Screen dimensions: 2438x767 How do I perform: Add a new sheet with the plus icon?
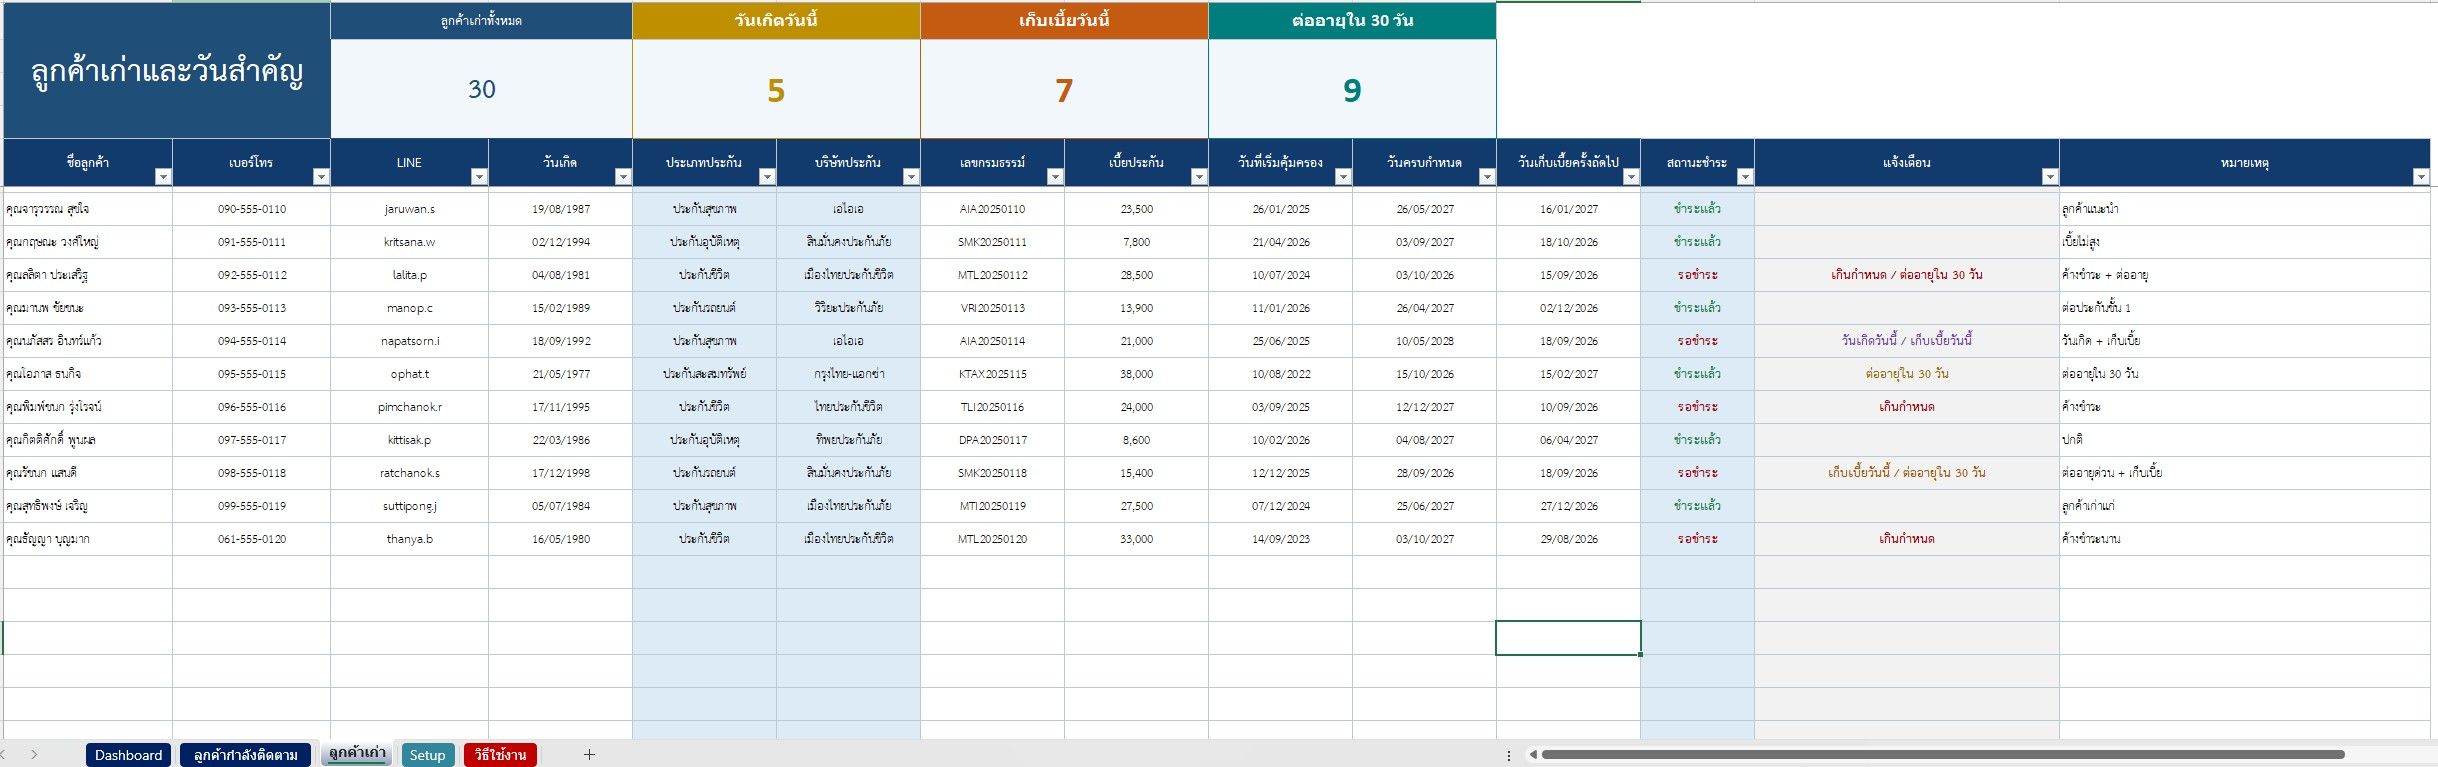[x=589, y=755]
